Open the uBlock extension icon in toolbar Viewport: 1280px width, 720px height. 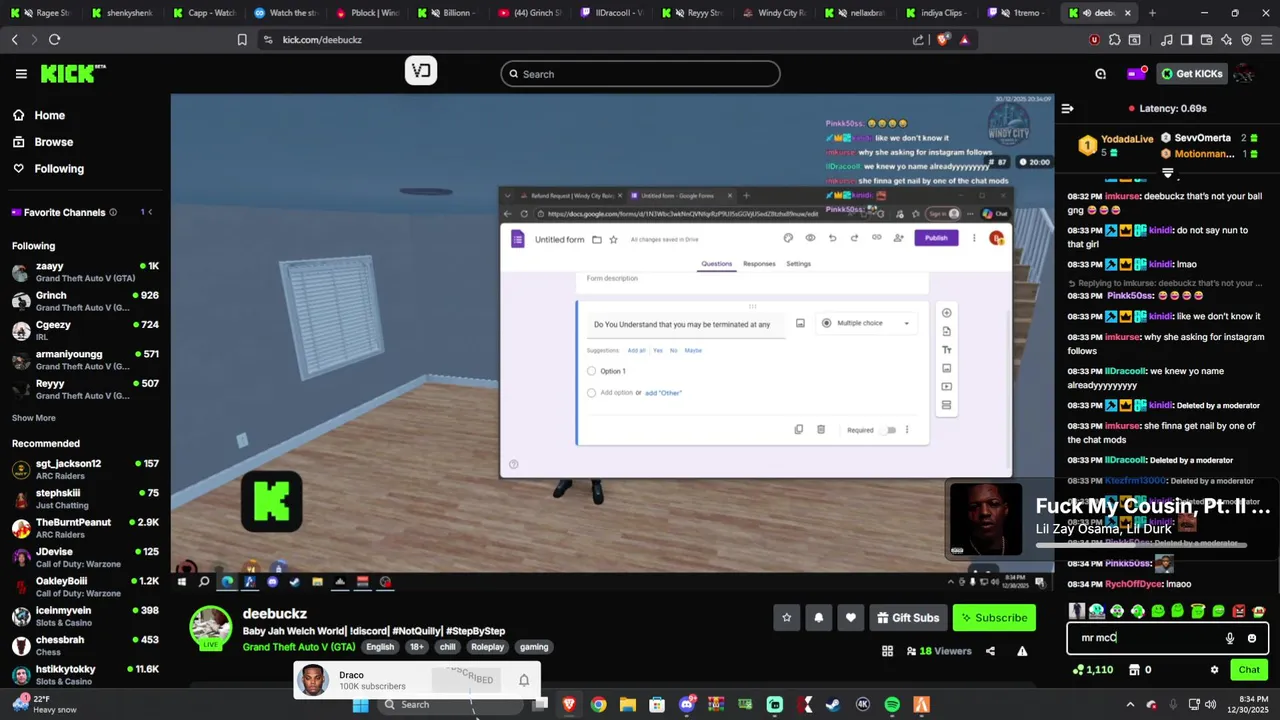coord(1094,40)
